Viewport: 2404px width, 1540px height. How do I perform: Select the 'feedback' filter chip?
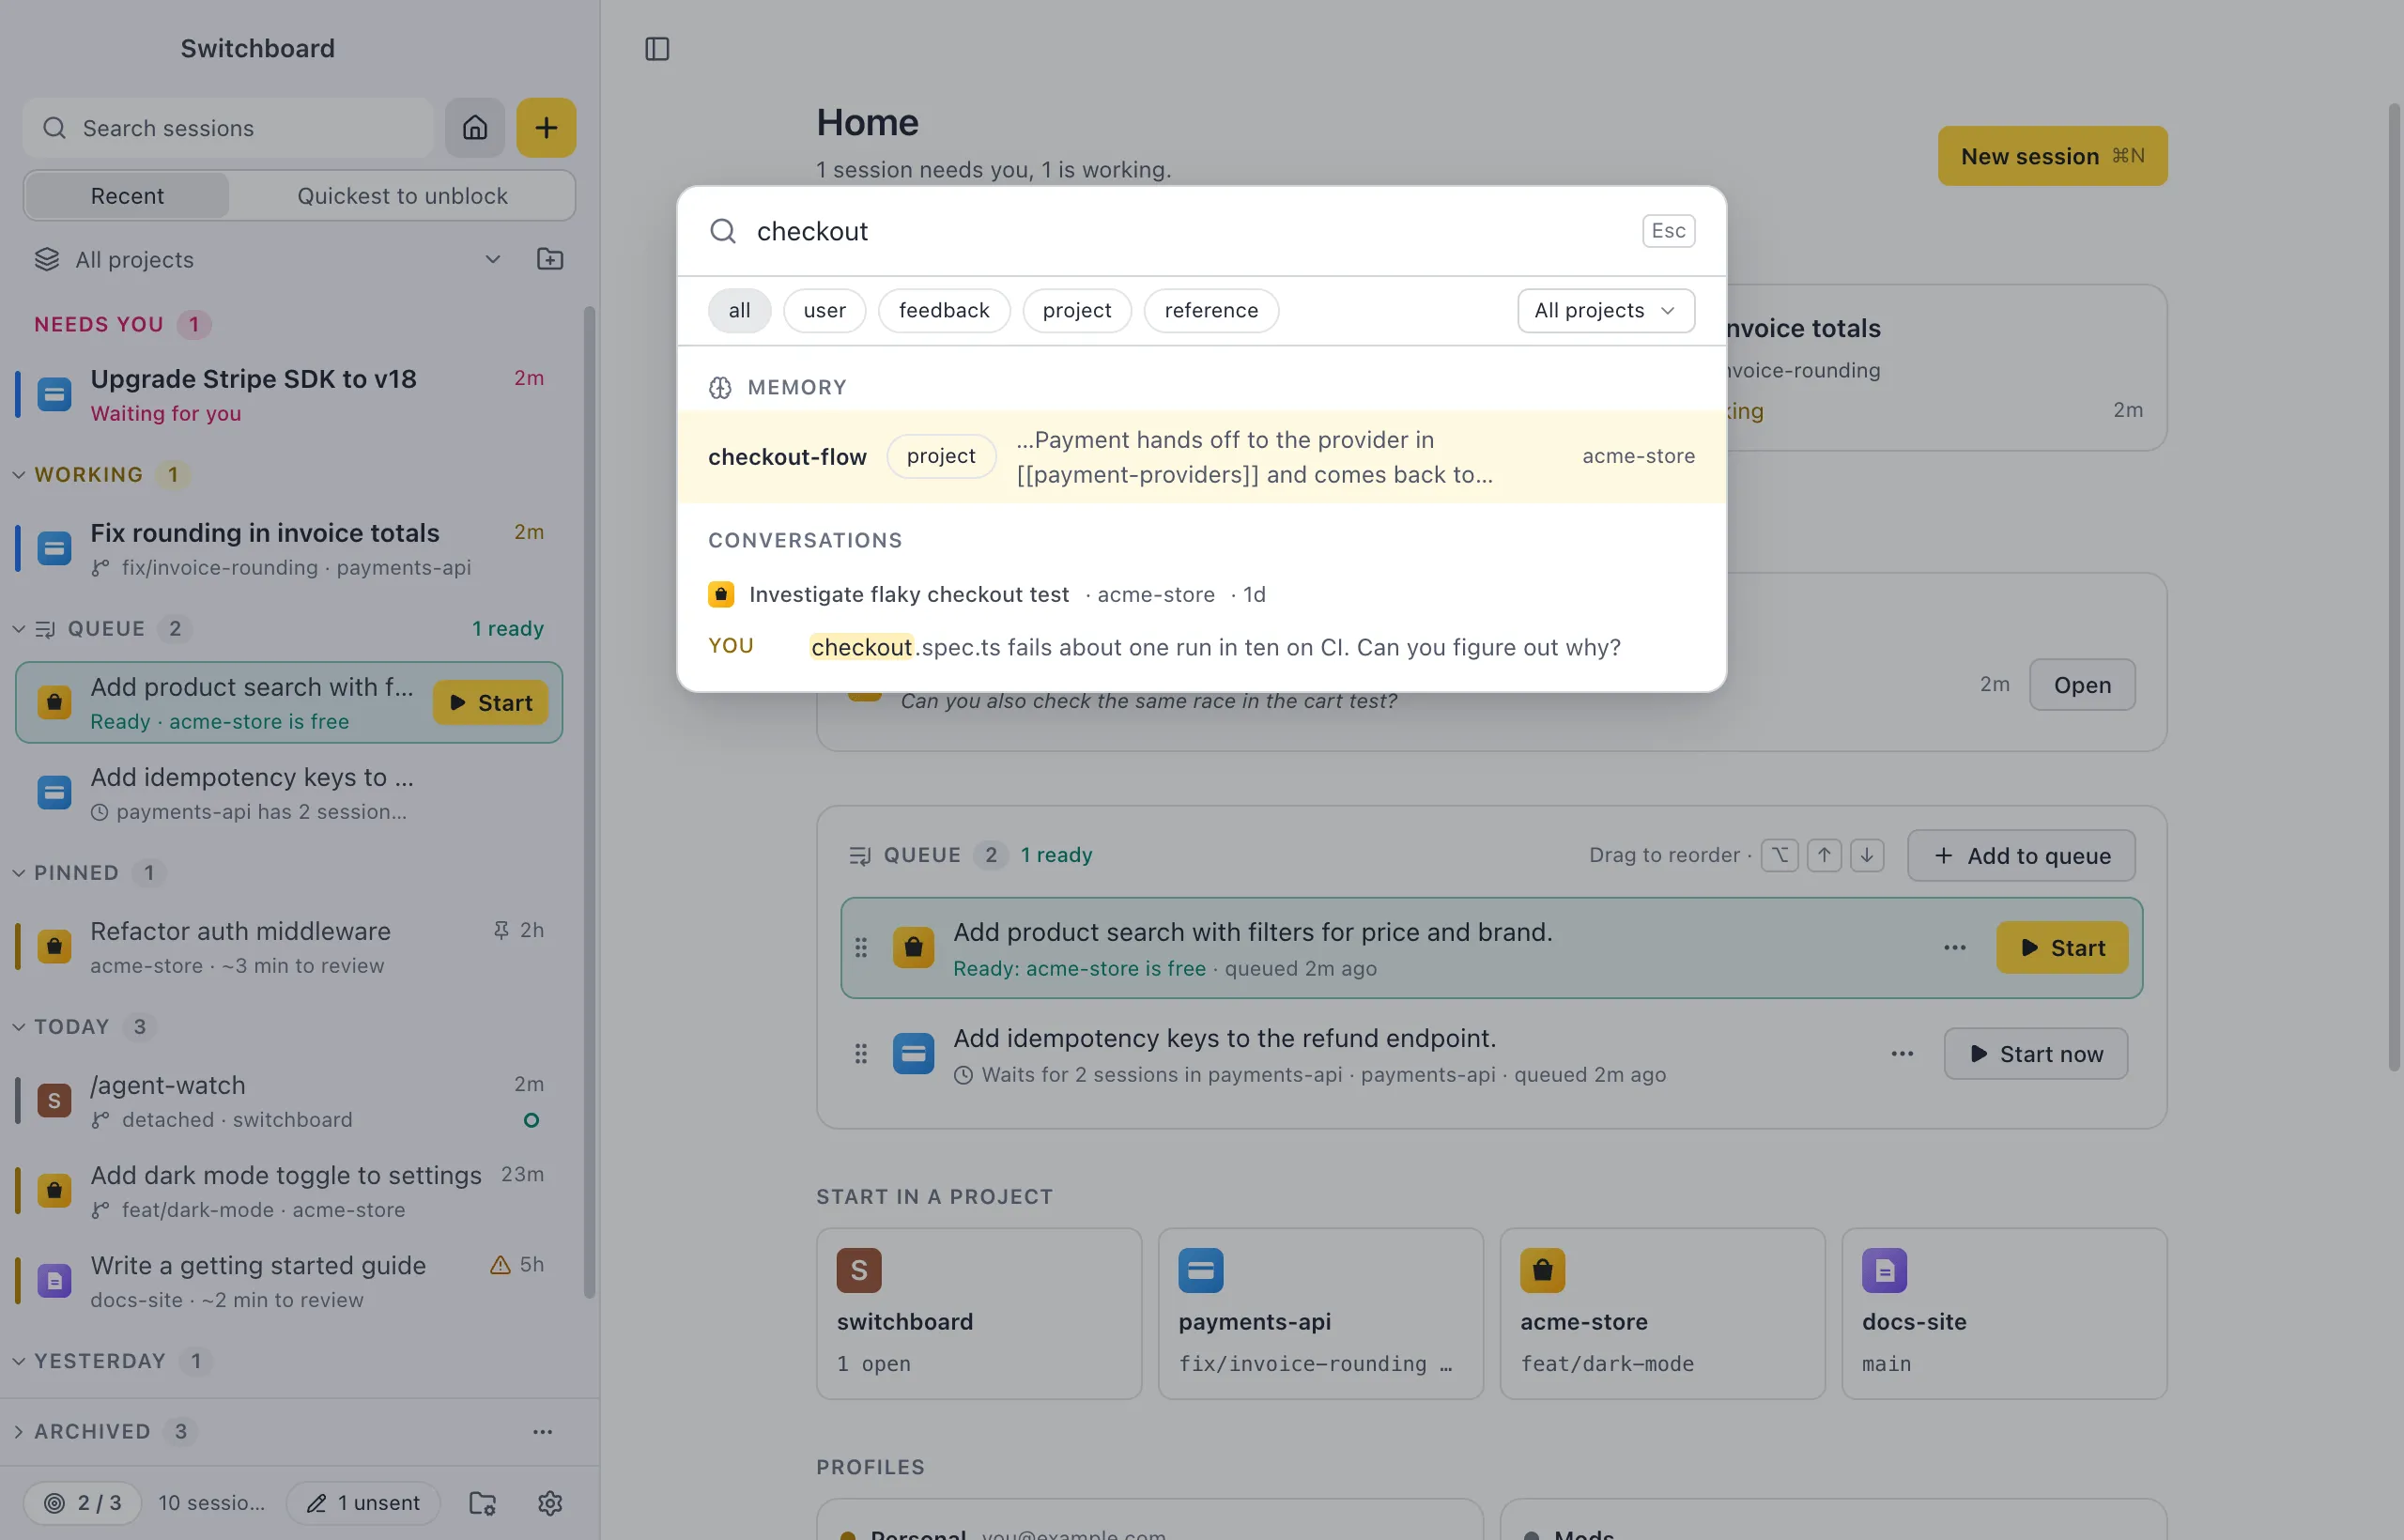point(944,310)
